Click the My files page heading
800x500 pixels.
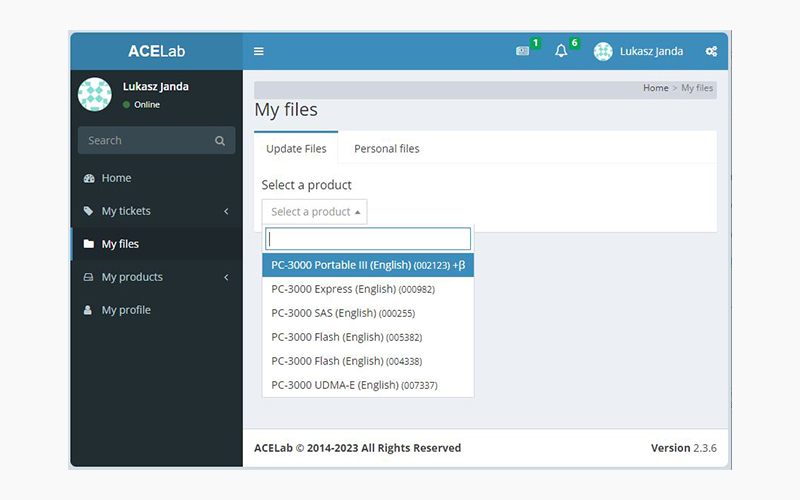pyautogui.click(x=286, y=110)
